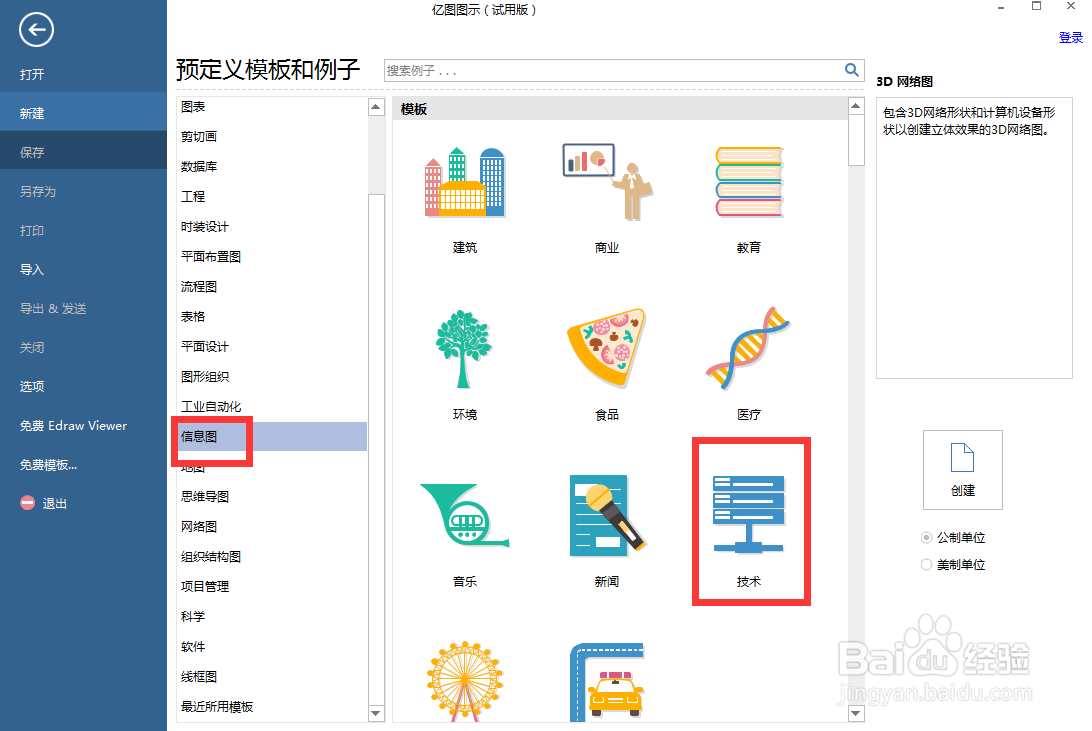1092x731 pixels.
Task: Choose the taxi road template icon
Action: pos(607,682)
